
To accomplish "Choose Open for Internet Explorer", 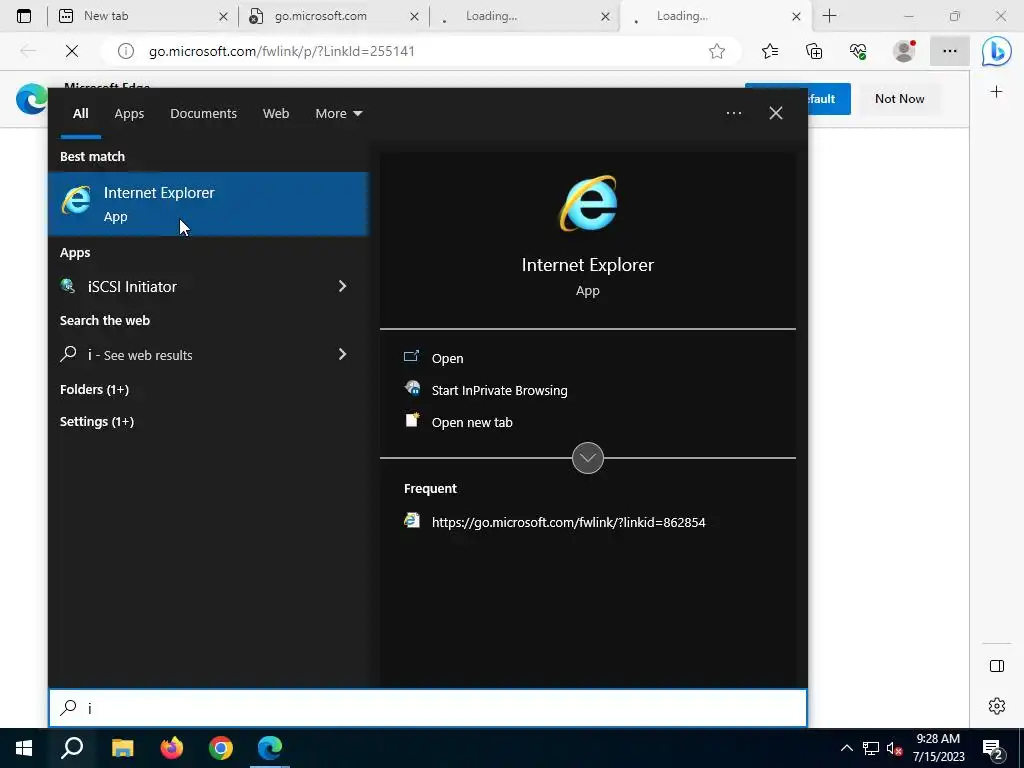I will (447, 358).
